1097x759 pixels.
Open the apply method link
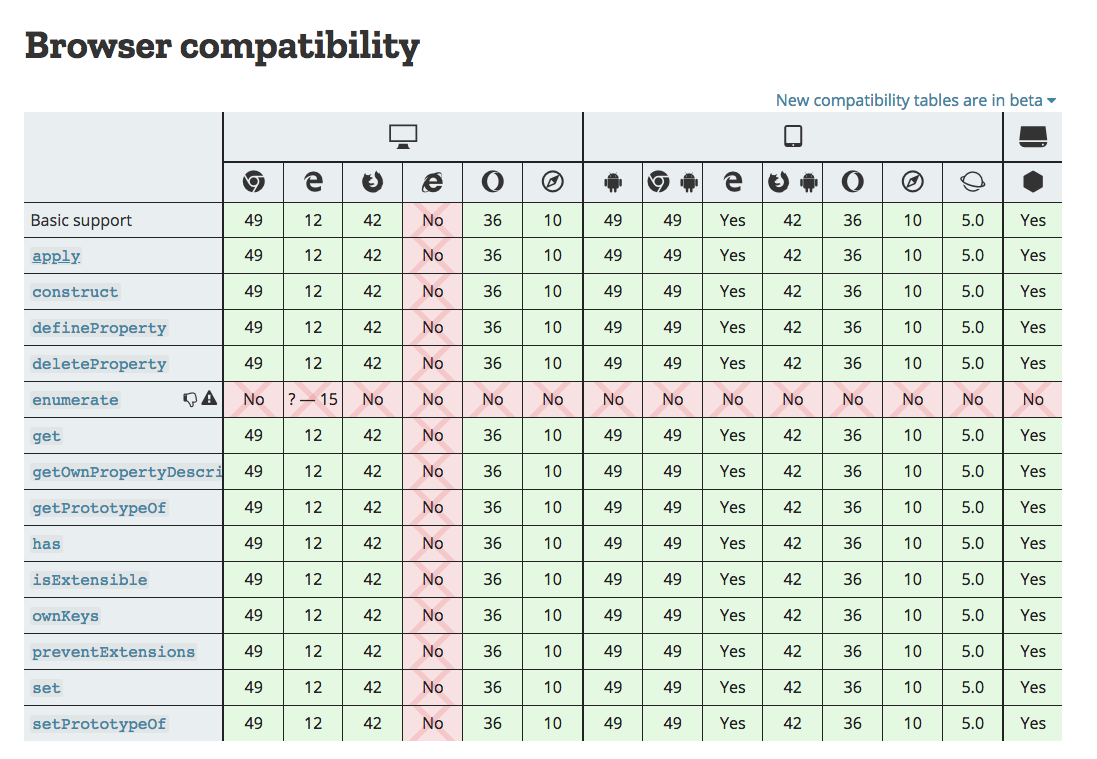(x=56, y=256)
